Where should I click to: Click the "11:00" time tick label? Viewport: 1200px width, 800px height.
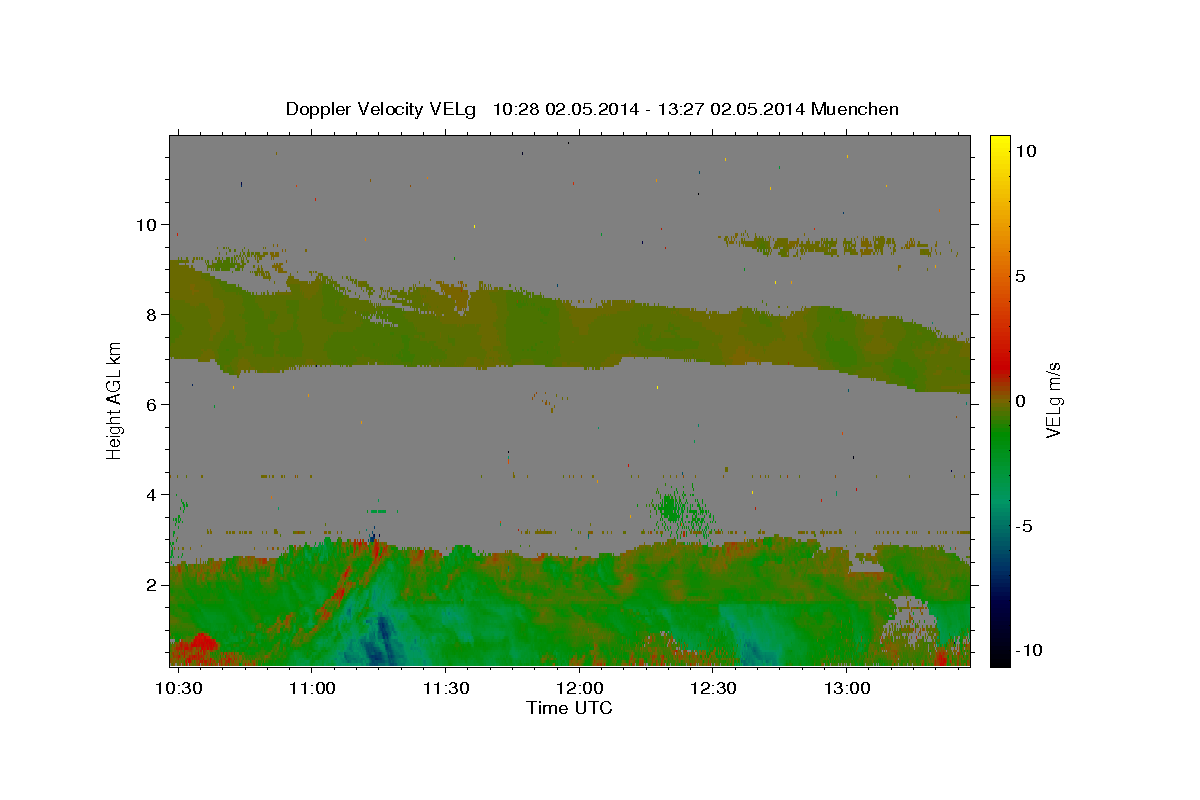click(x=311, y=689)
